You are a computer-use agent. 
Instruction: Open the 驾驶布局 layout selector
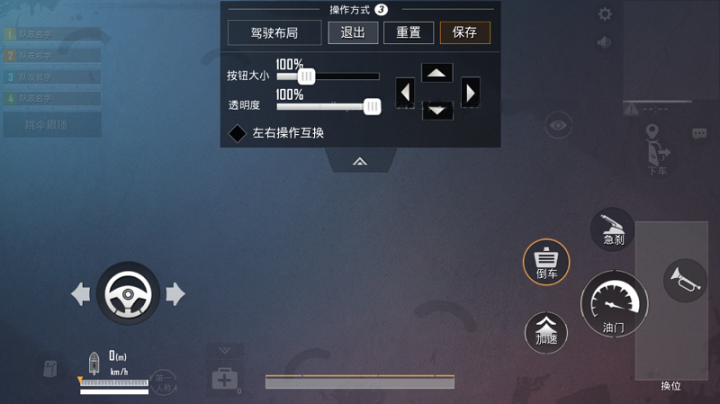(275, 33)
